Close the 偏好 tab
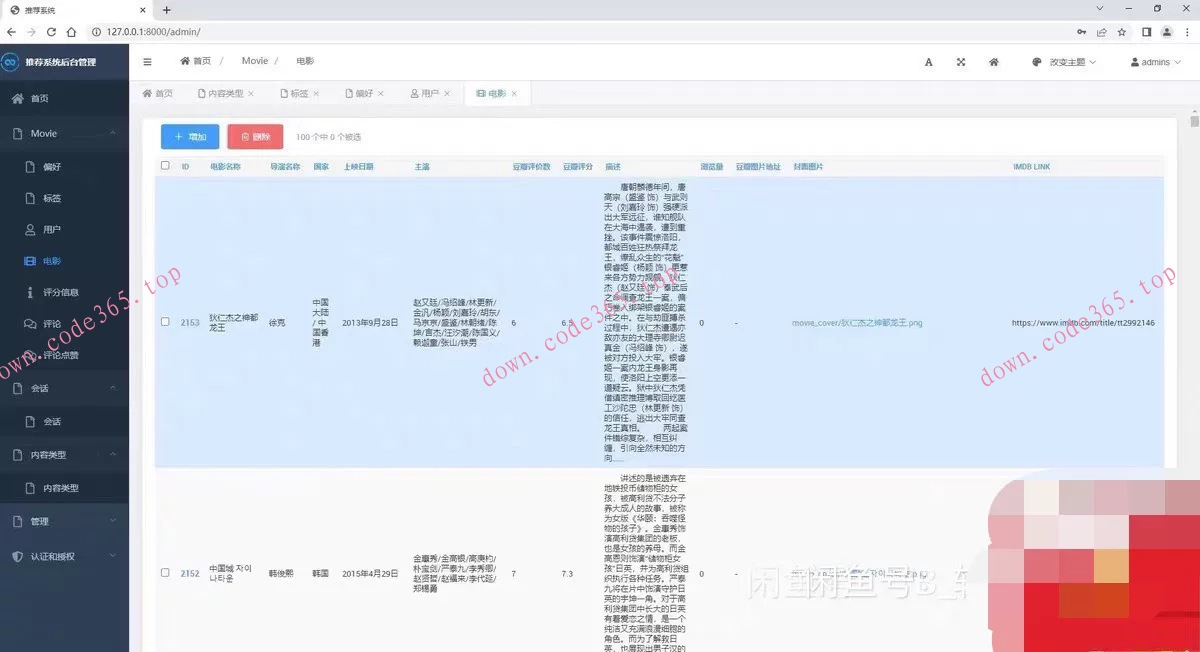The width and height of the screenshot is (1200, 652). pyautogui.click(x=381, y=93)
